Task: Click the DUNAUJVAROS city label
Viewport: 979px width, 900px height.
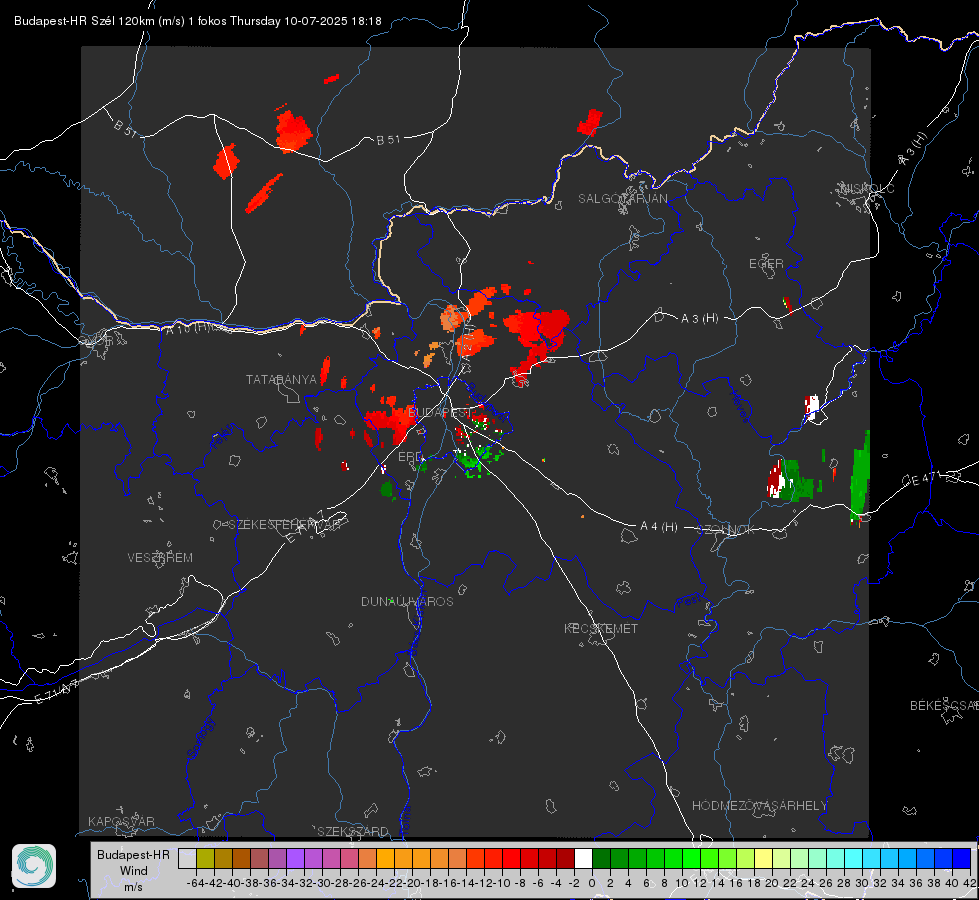Action: [407, 601]
